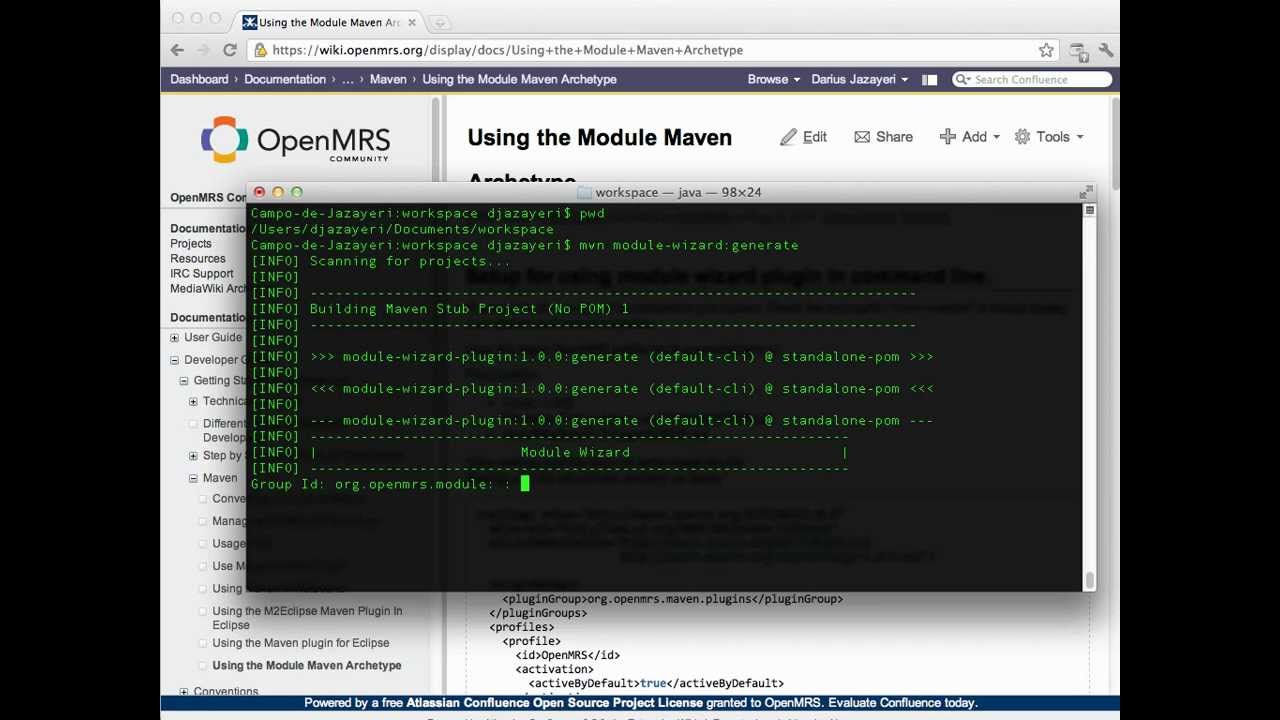Click the browser extension icon beside the star
This screenshot has height=720, width=1280.
pos(1078,50)
